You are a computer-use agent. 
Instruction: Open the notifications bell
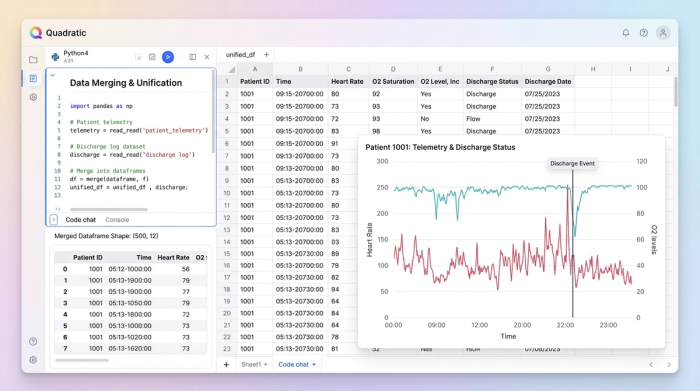pos(625,33)
